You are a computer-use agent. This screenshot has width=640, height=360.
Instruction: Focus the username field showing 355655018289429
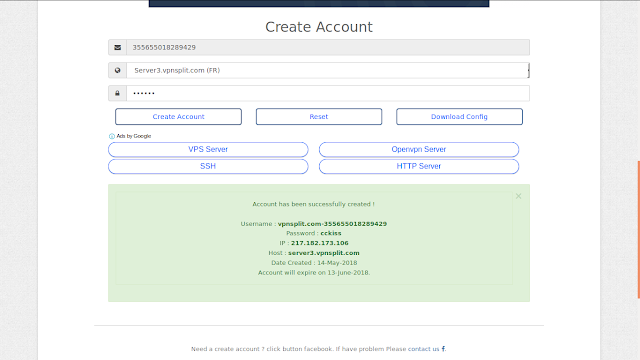coord(328,47)
